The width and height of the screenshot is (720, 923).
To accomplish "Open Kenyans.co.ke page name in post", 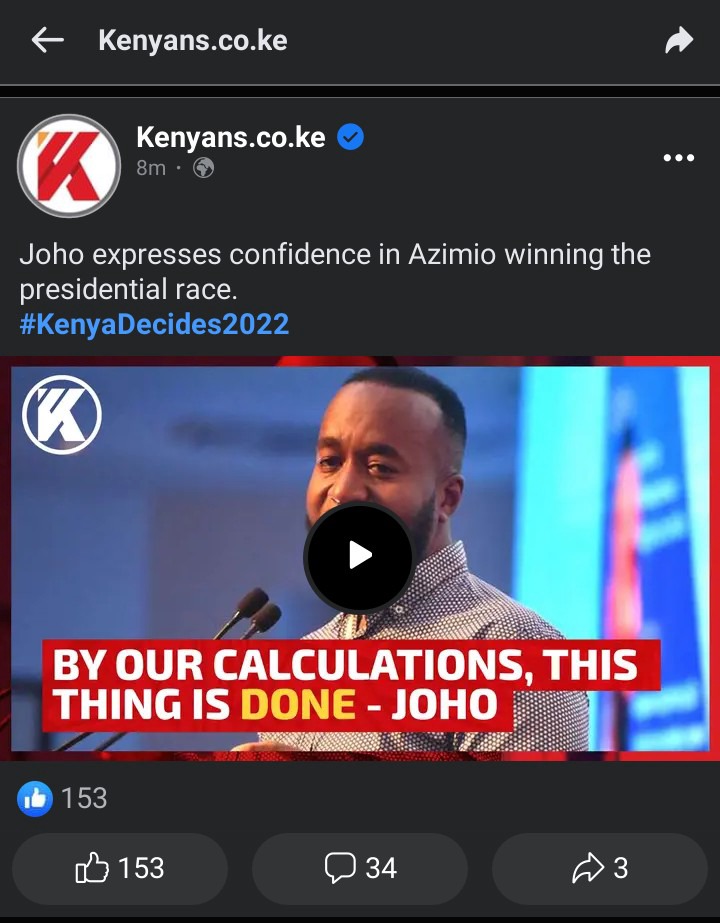I will (231, 137).
